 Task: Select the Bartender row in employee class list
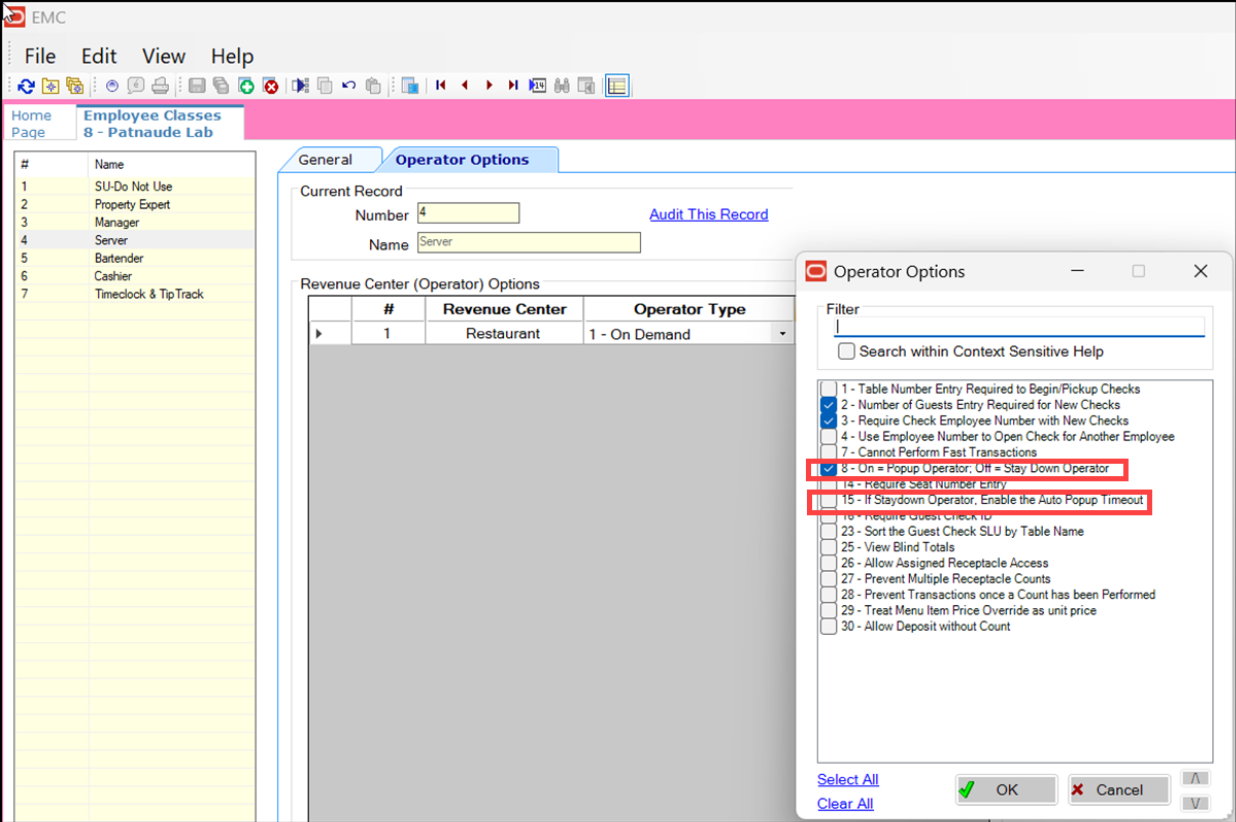[x=135, y=258]
